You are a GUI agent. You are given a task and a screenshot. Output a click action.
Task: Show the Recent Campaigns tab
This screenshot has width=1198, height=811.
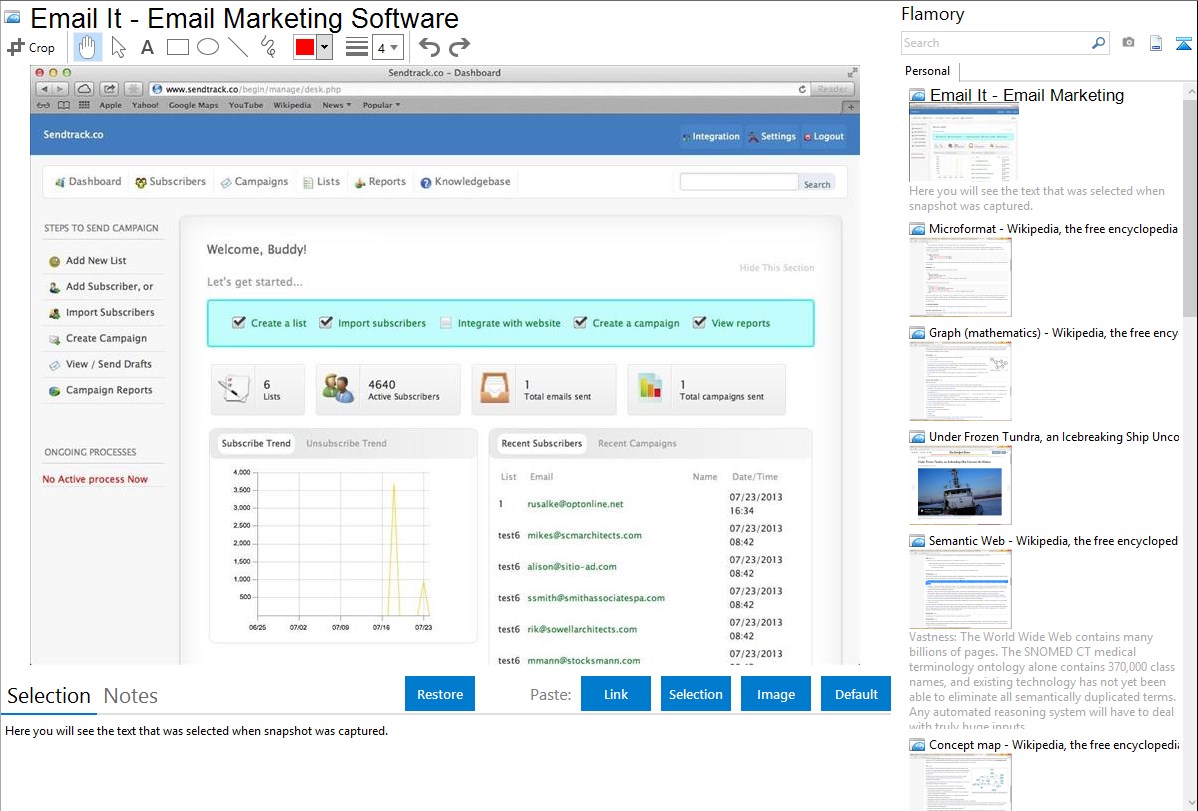[637, 443]
